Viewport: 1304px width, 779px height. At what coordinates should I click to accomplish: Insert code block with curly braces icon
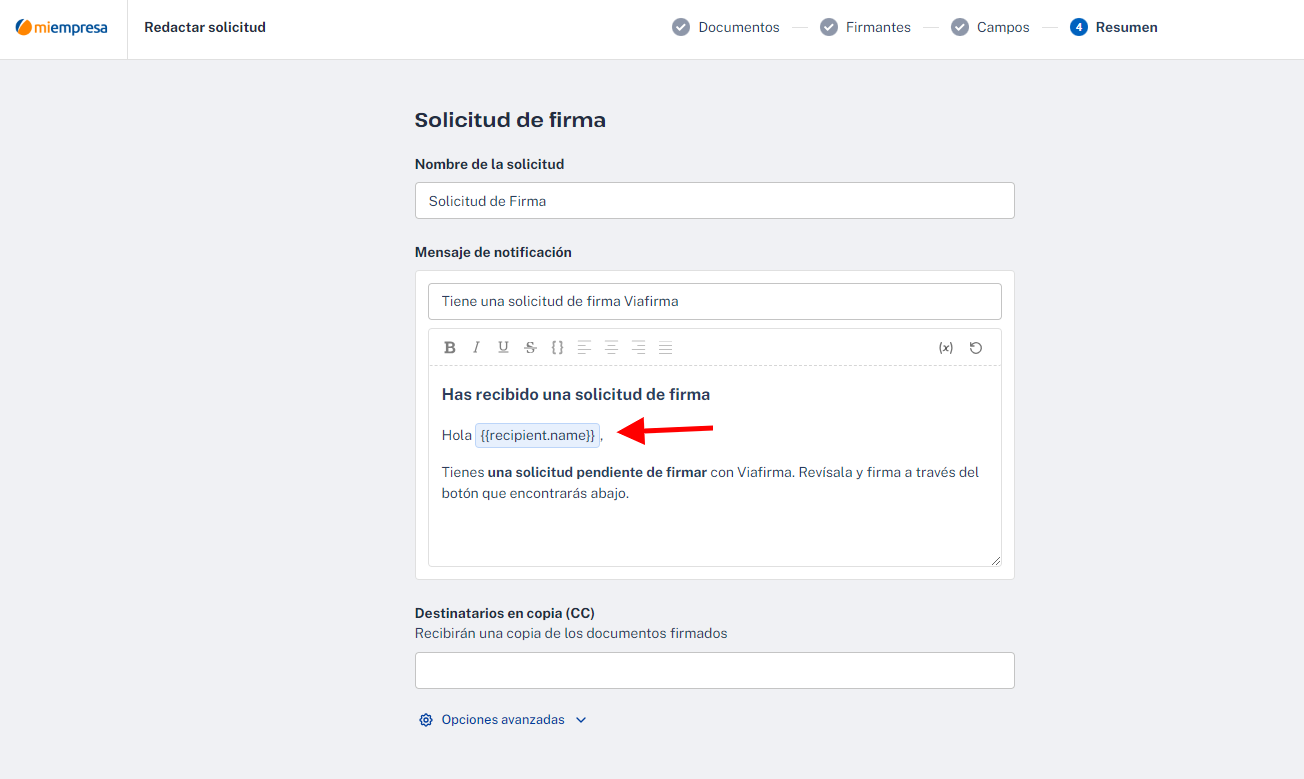click(558, 348)
